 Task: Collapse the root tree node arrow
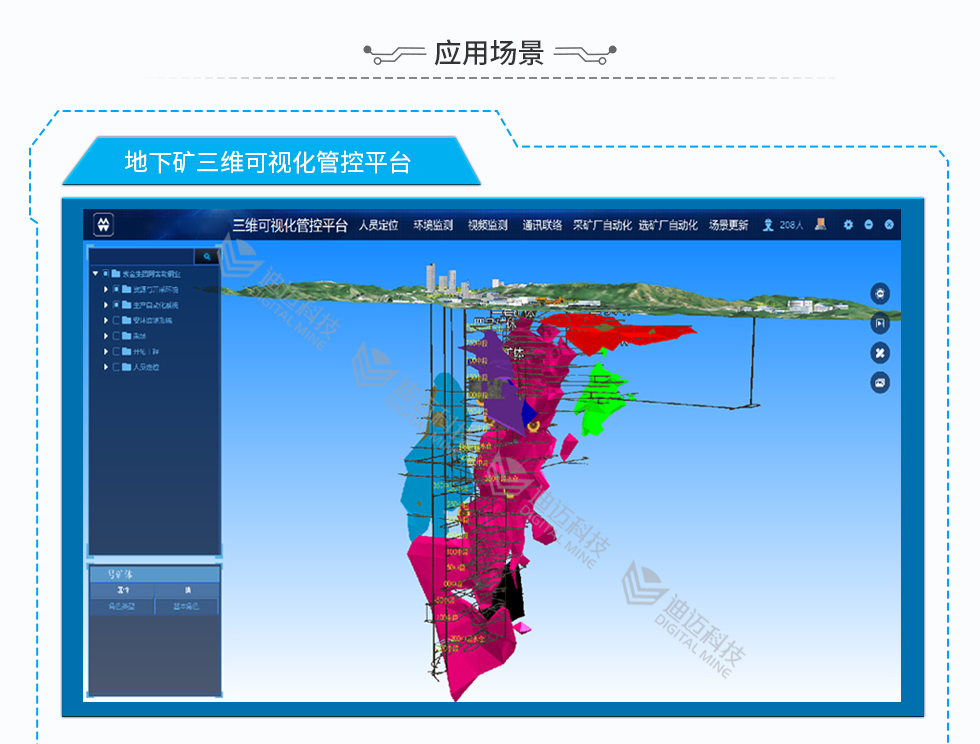(x=95, y=274)
